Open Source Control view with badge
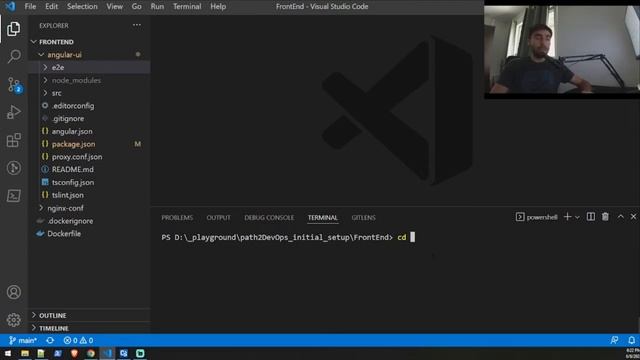 point(13,84)
